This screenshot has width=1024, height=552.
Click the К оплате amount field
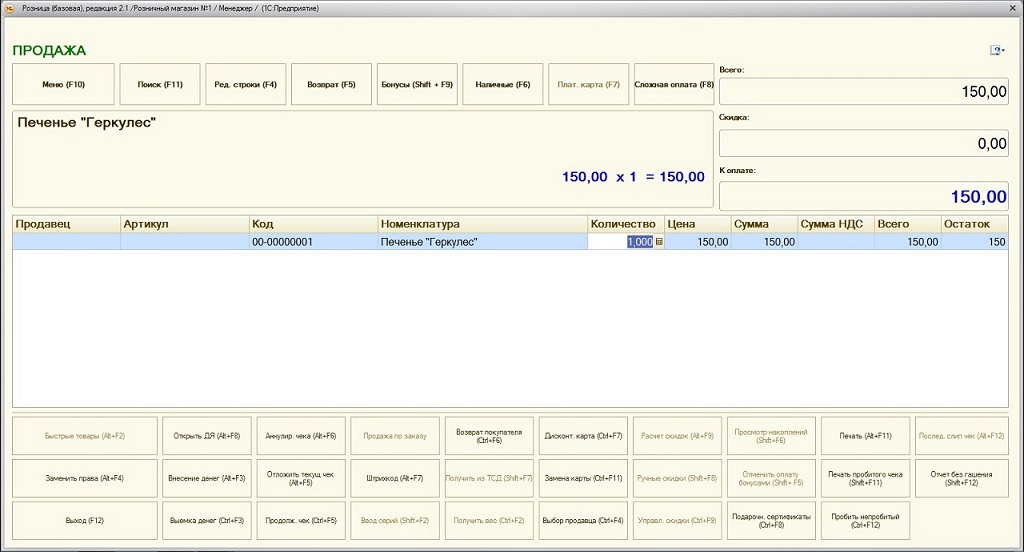pyautogui.click(x=863, y=196)
